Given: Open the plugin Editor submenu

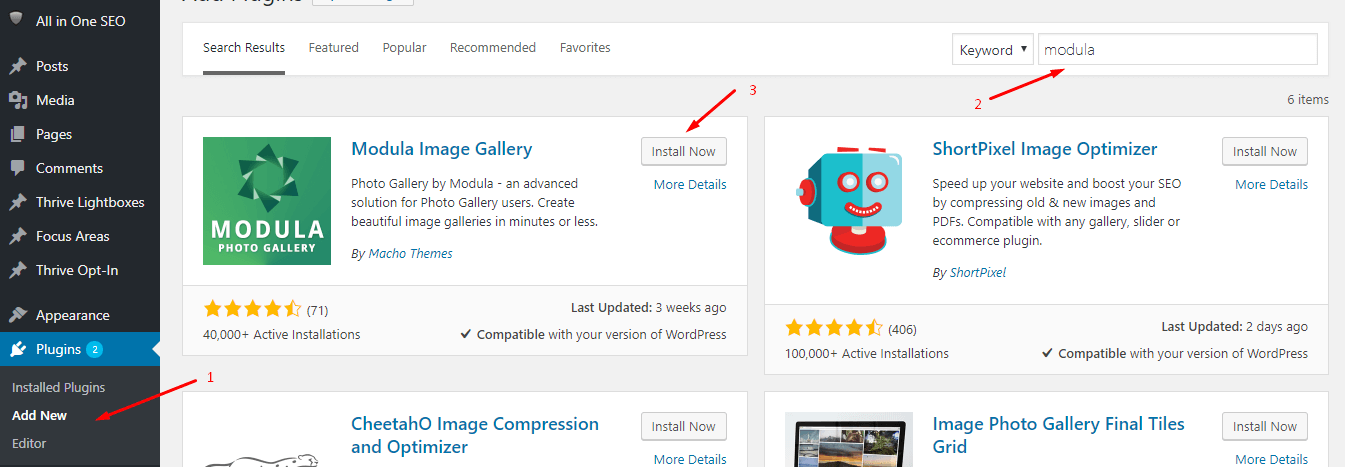Looking at the screenshot, I should click(29, 443).
